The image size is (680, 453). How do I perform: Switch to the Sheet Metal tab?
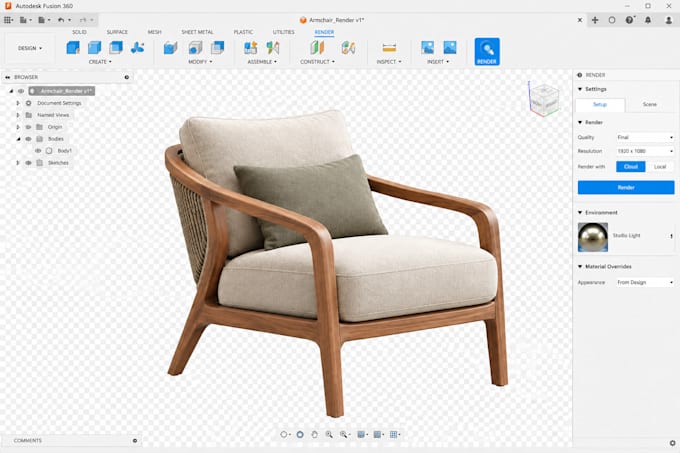coord(197,32)
